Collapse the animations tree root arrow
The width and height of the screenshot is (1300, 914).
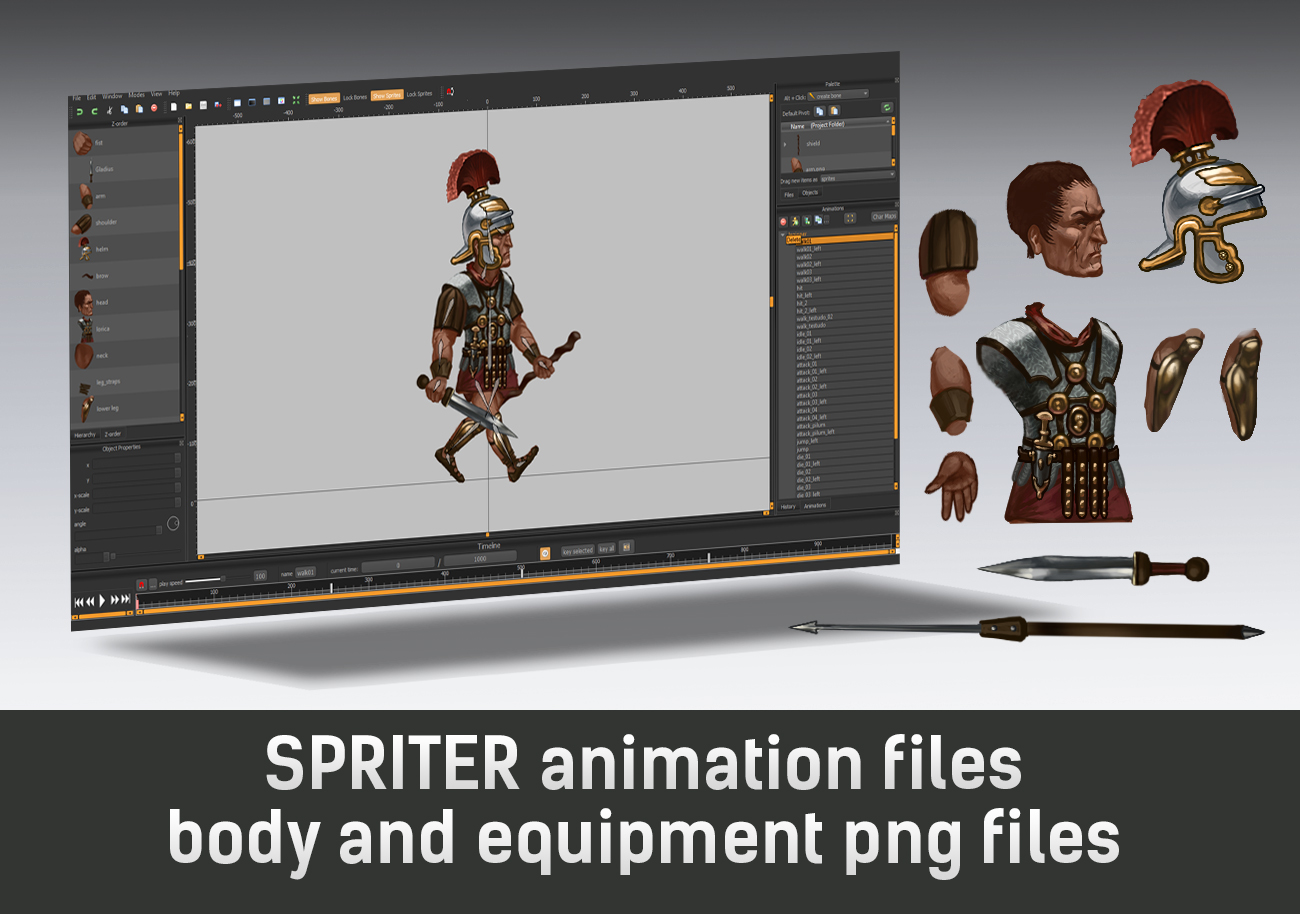(x=783, y=234)
